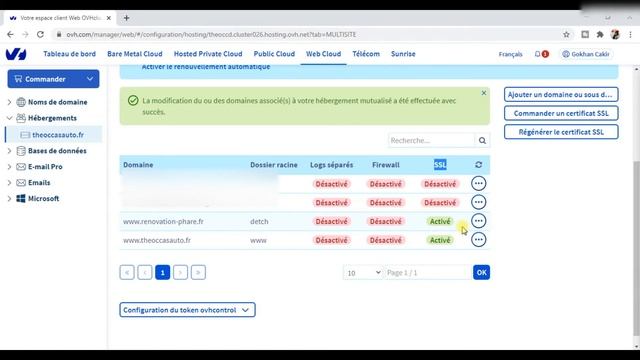This screenshot has width=640, height=360.
Task: Open the notifications bell
Action: pyautogui.click(x=538, y=54)
